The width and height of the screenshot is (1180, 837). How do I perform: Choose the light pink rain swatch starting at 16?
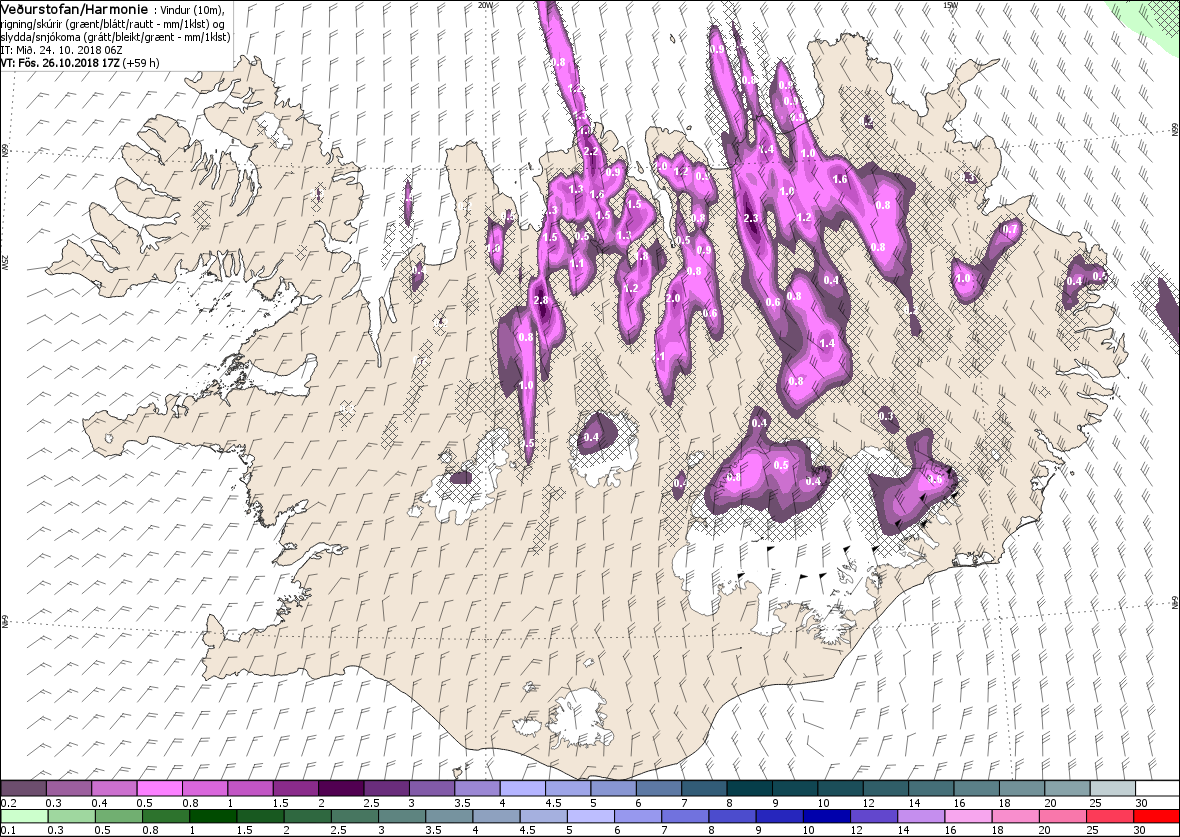(x=968, y=817)
